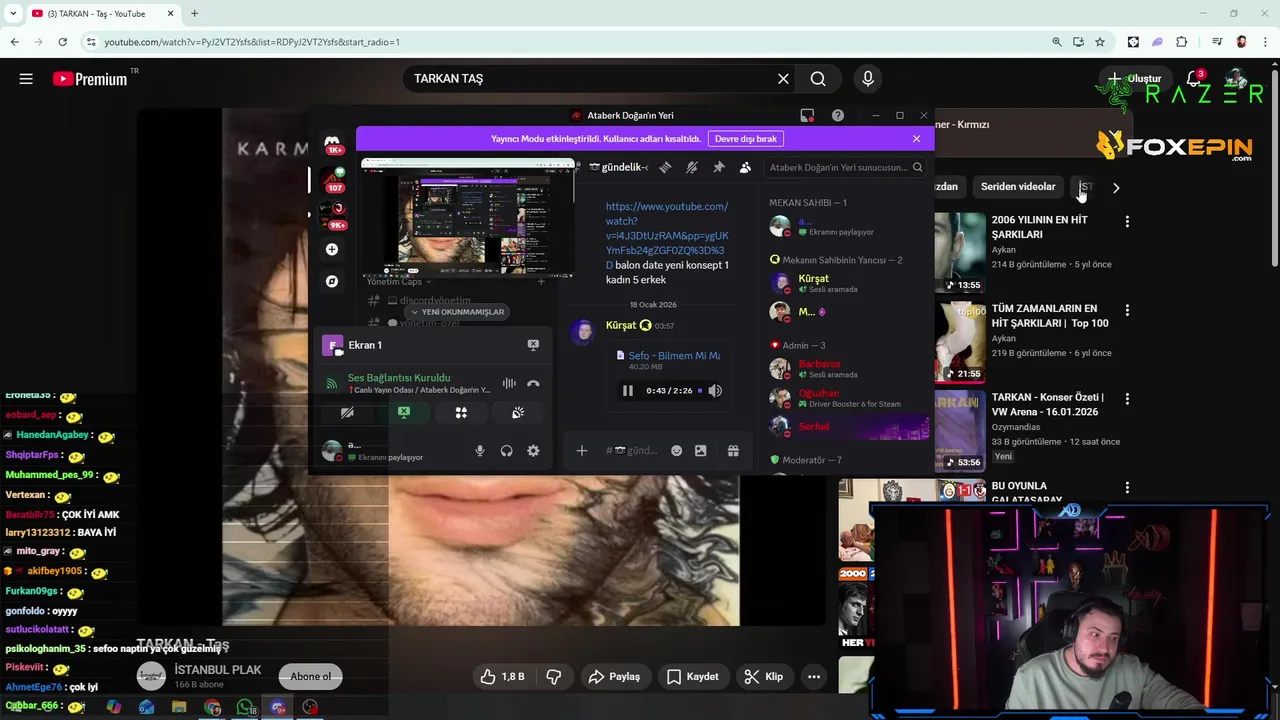Open options for 2006 YILININ EN HİT ŞARKILARI
Screen dimensions: 1280x720
[1127, 221]
